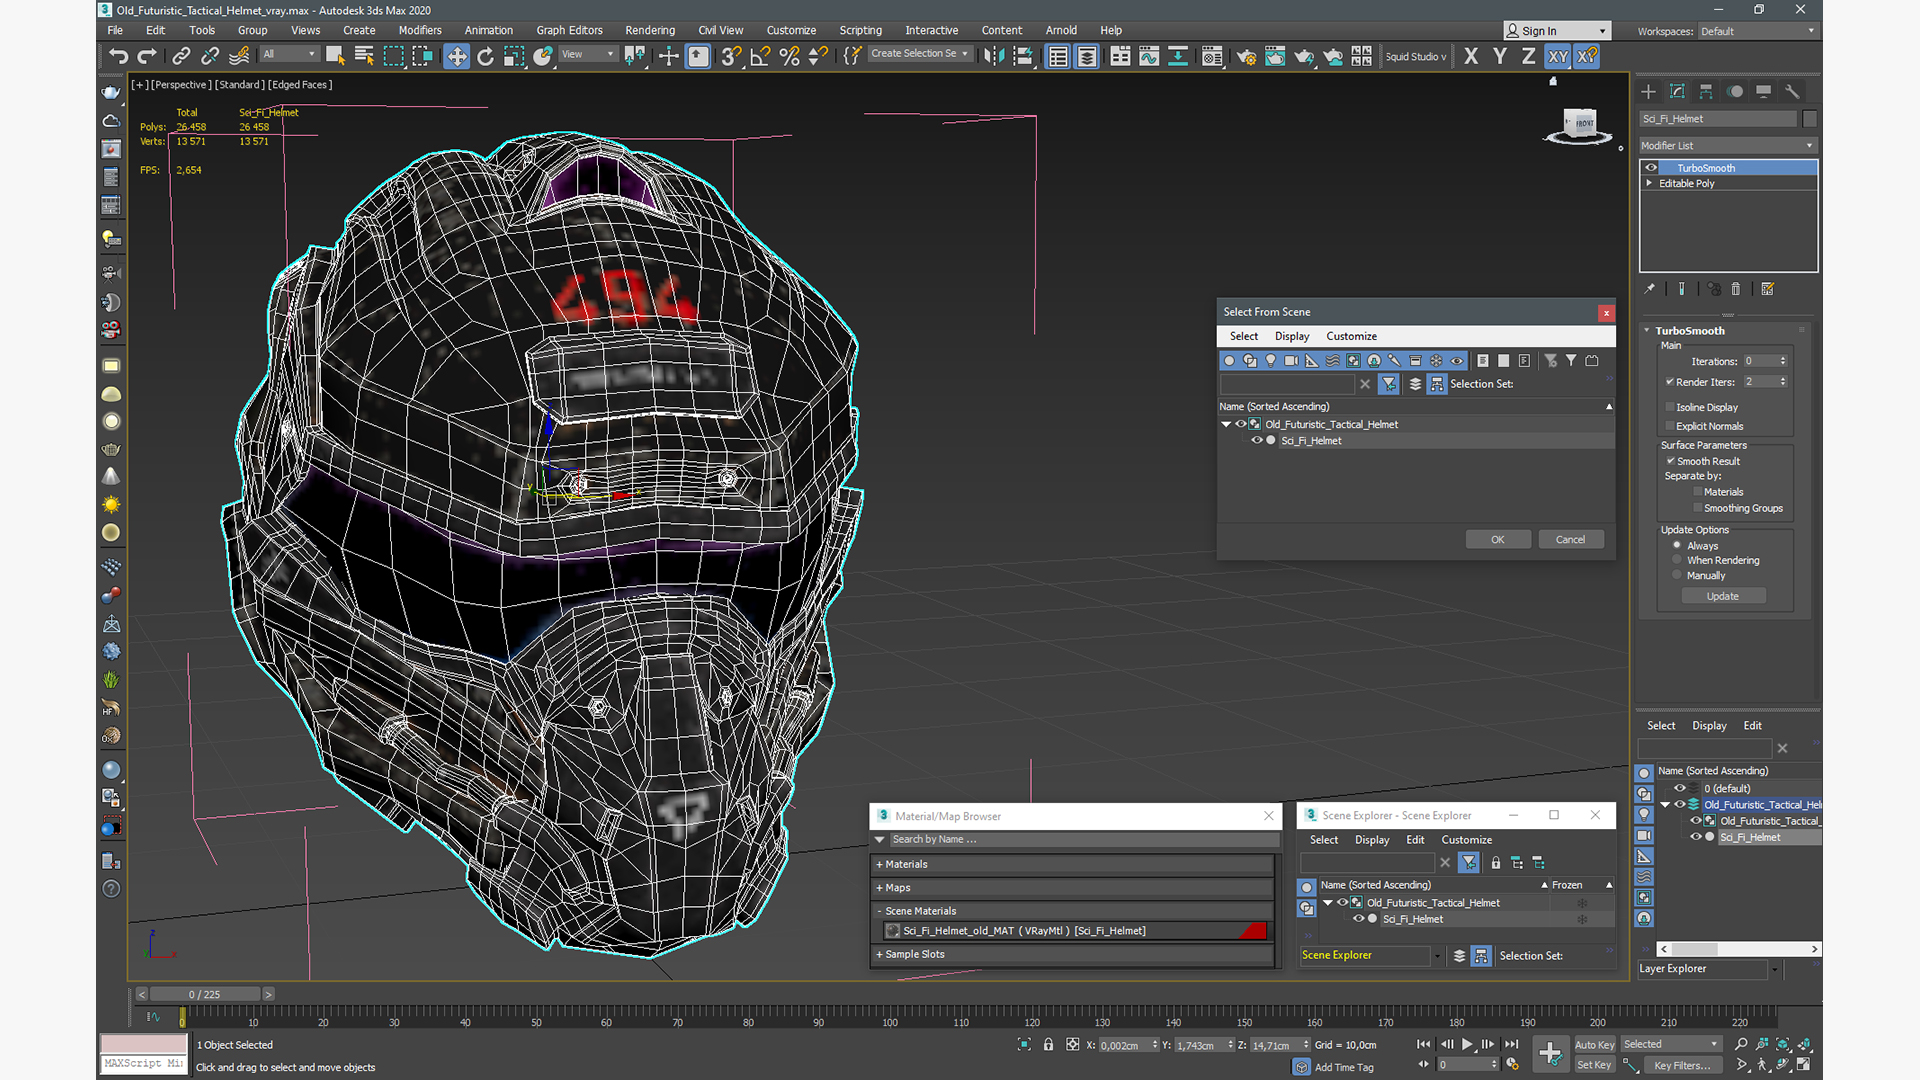Image resolution: width=1920 pixels, height=1080 pixels.
Task: Activate the Select and Link tool
Action: coord(181,56)
